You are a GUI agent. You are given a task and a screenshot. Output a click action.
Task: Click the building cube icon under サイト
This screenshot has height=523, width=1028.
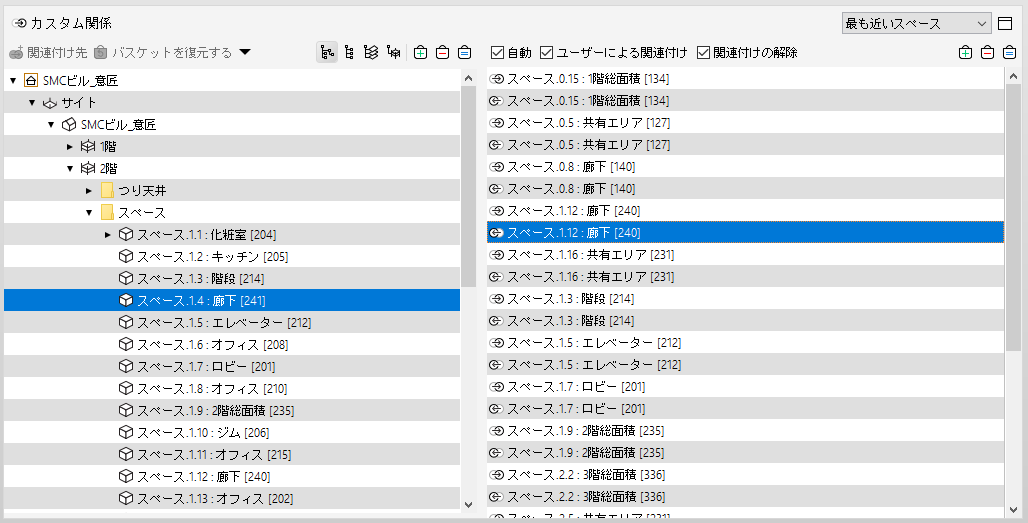[69, 125]
